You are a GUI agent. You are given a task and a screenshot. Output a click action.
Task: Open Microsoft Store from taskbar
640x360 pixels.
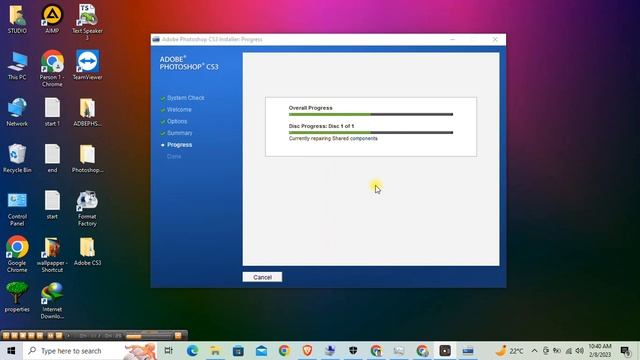click(x=238, y=351)
